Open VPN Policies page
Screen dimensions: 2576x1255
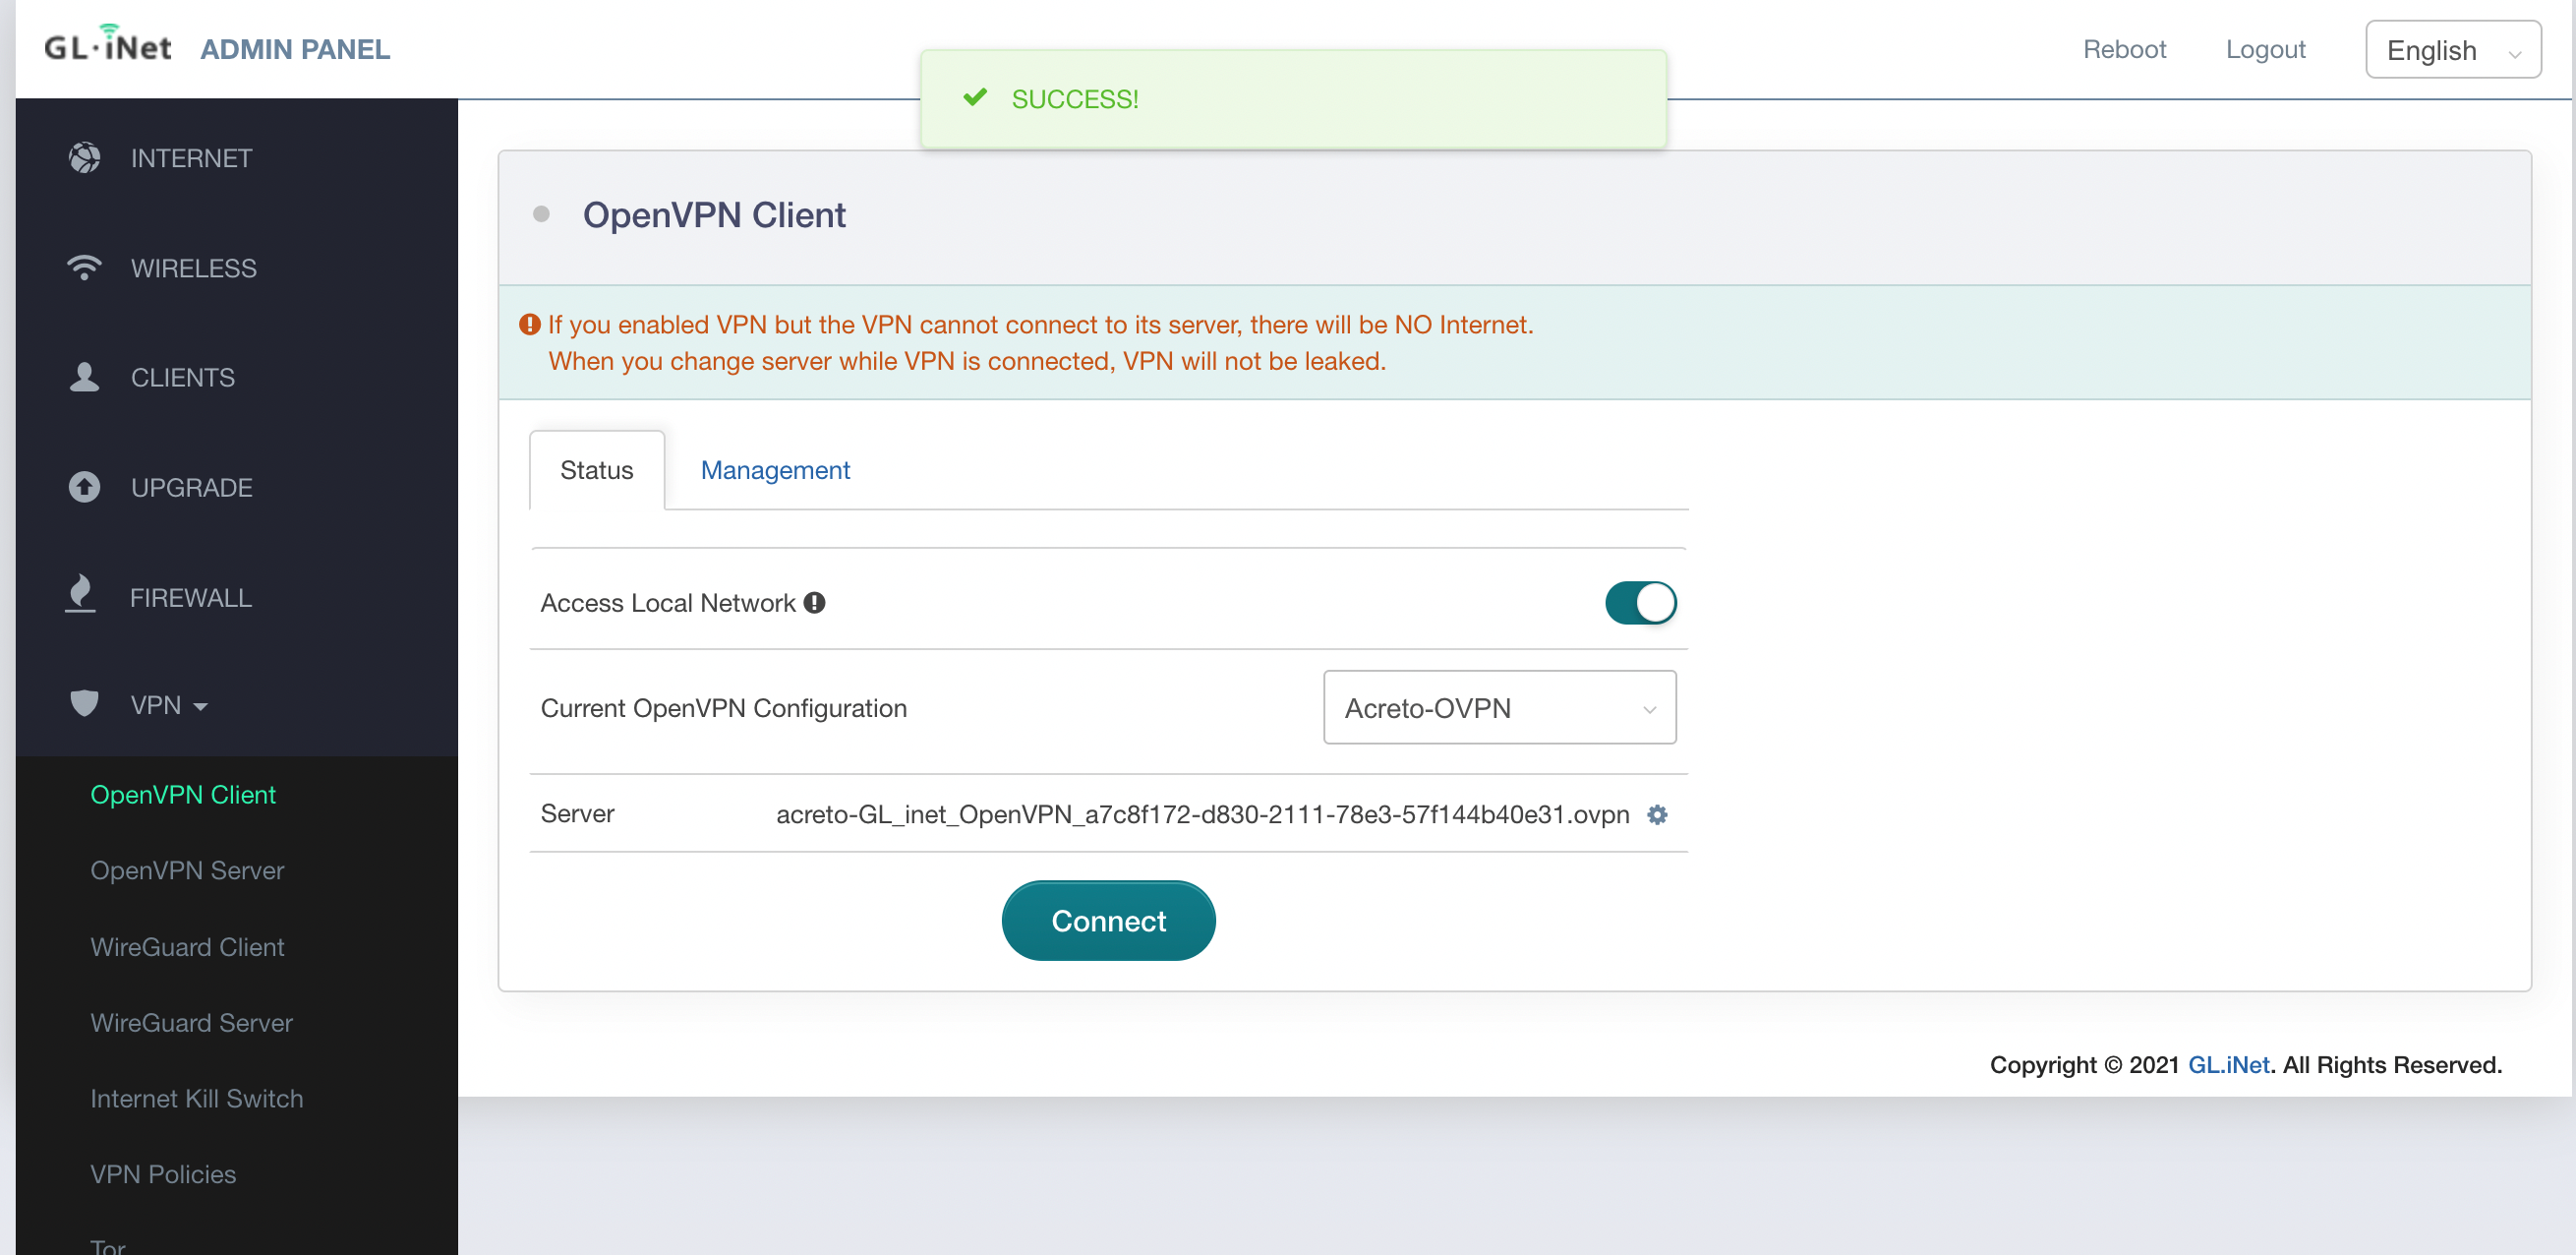coord(163,1175)
